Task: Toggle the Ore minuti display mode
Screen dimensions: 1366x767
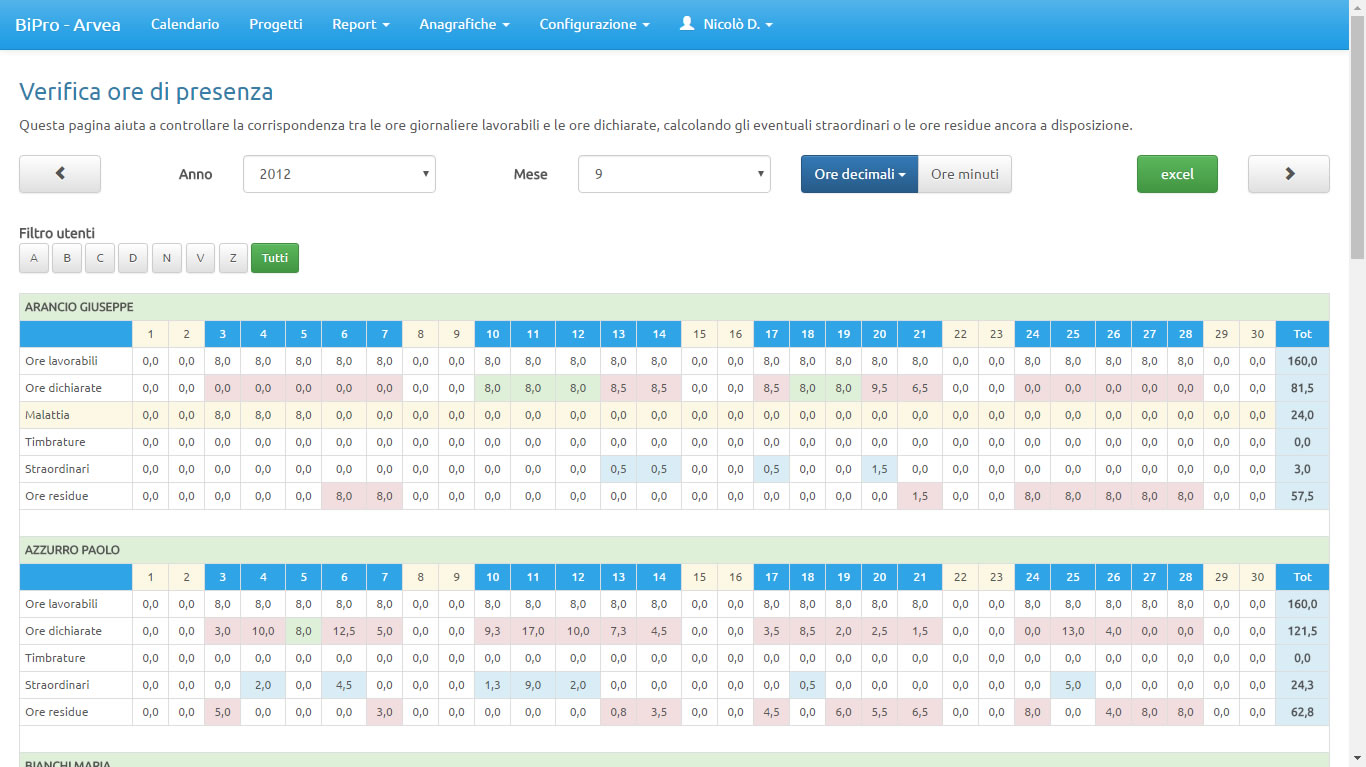Action: click(964, 174)
